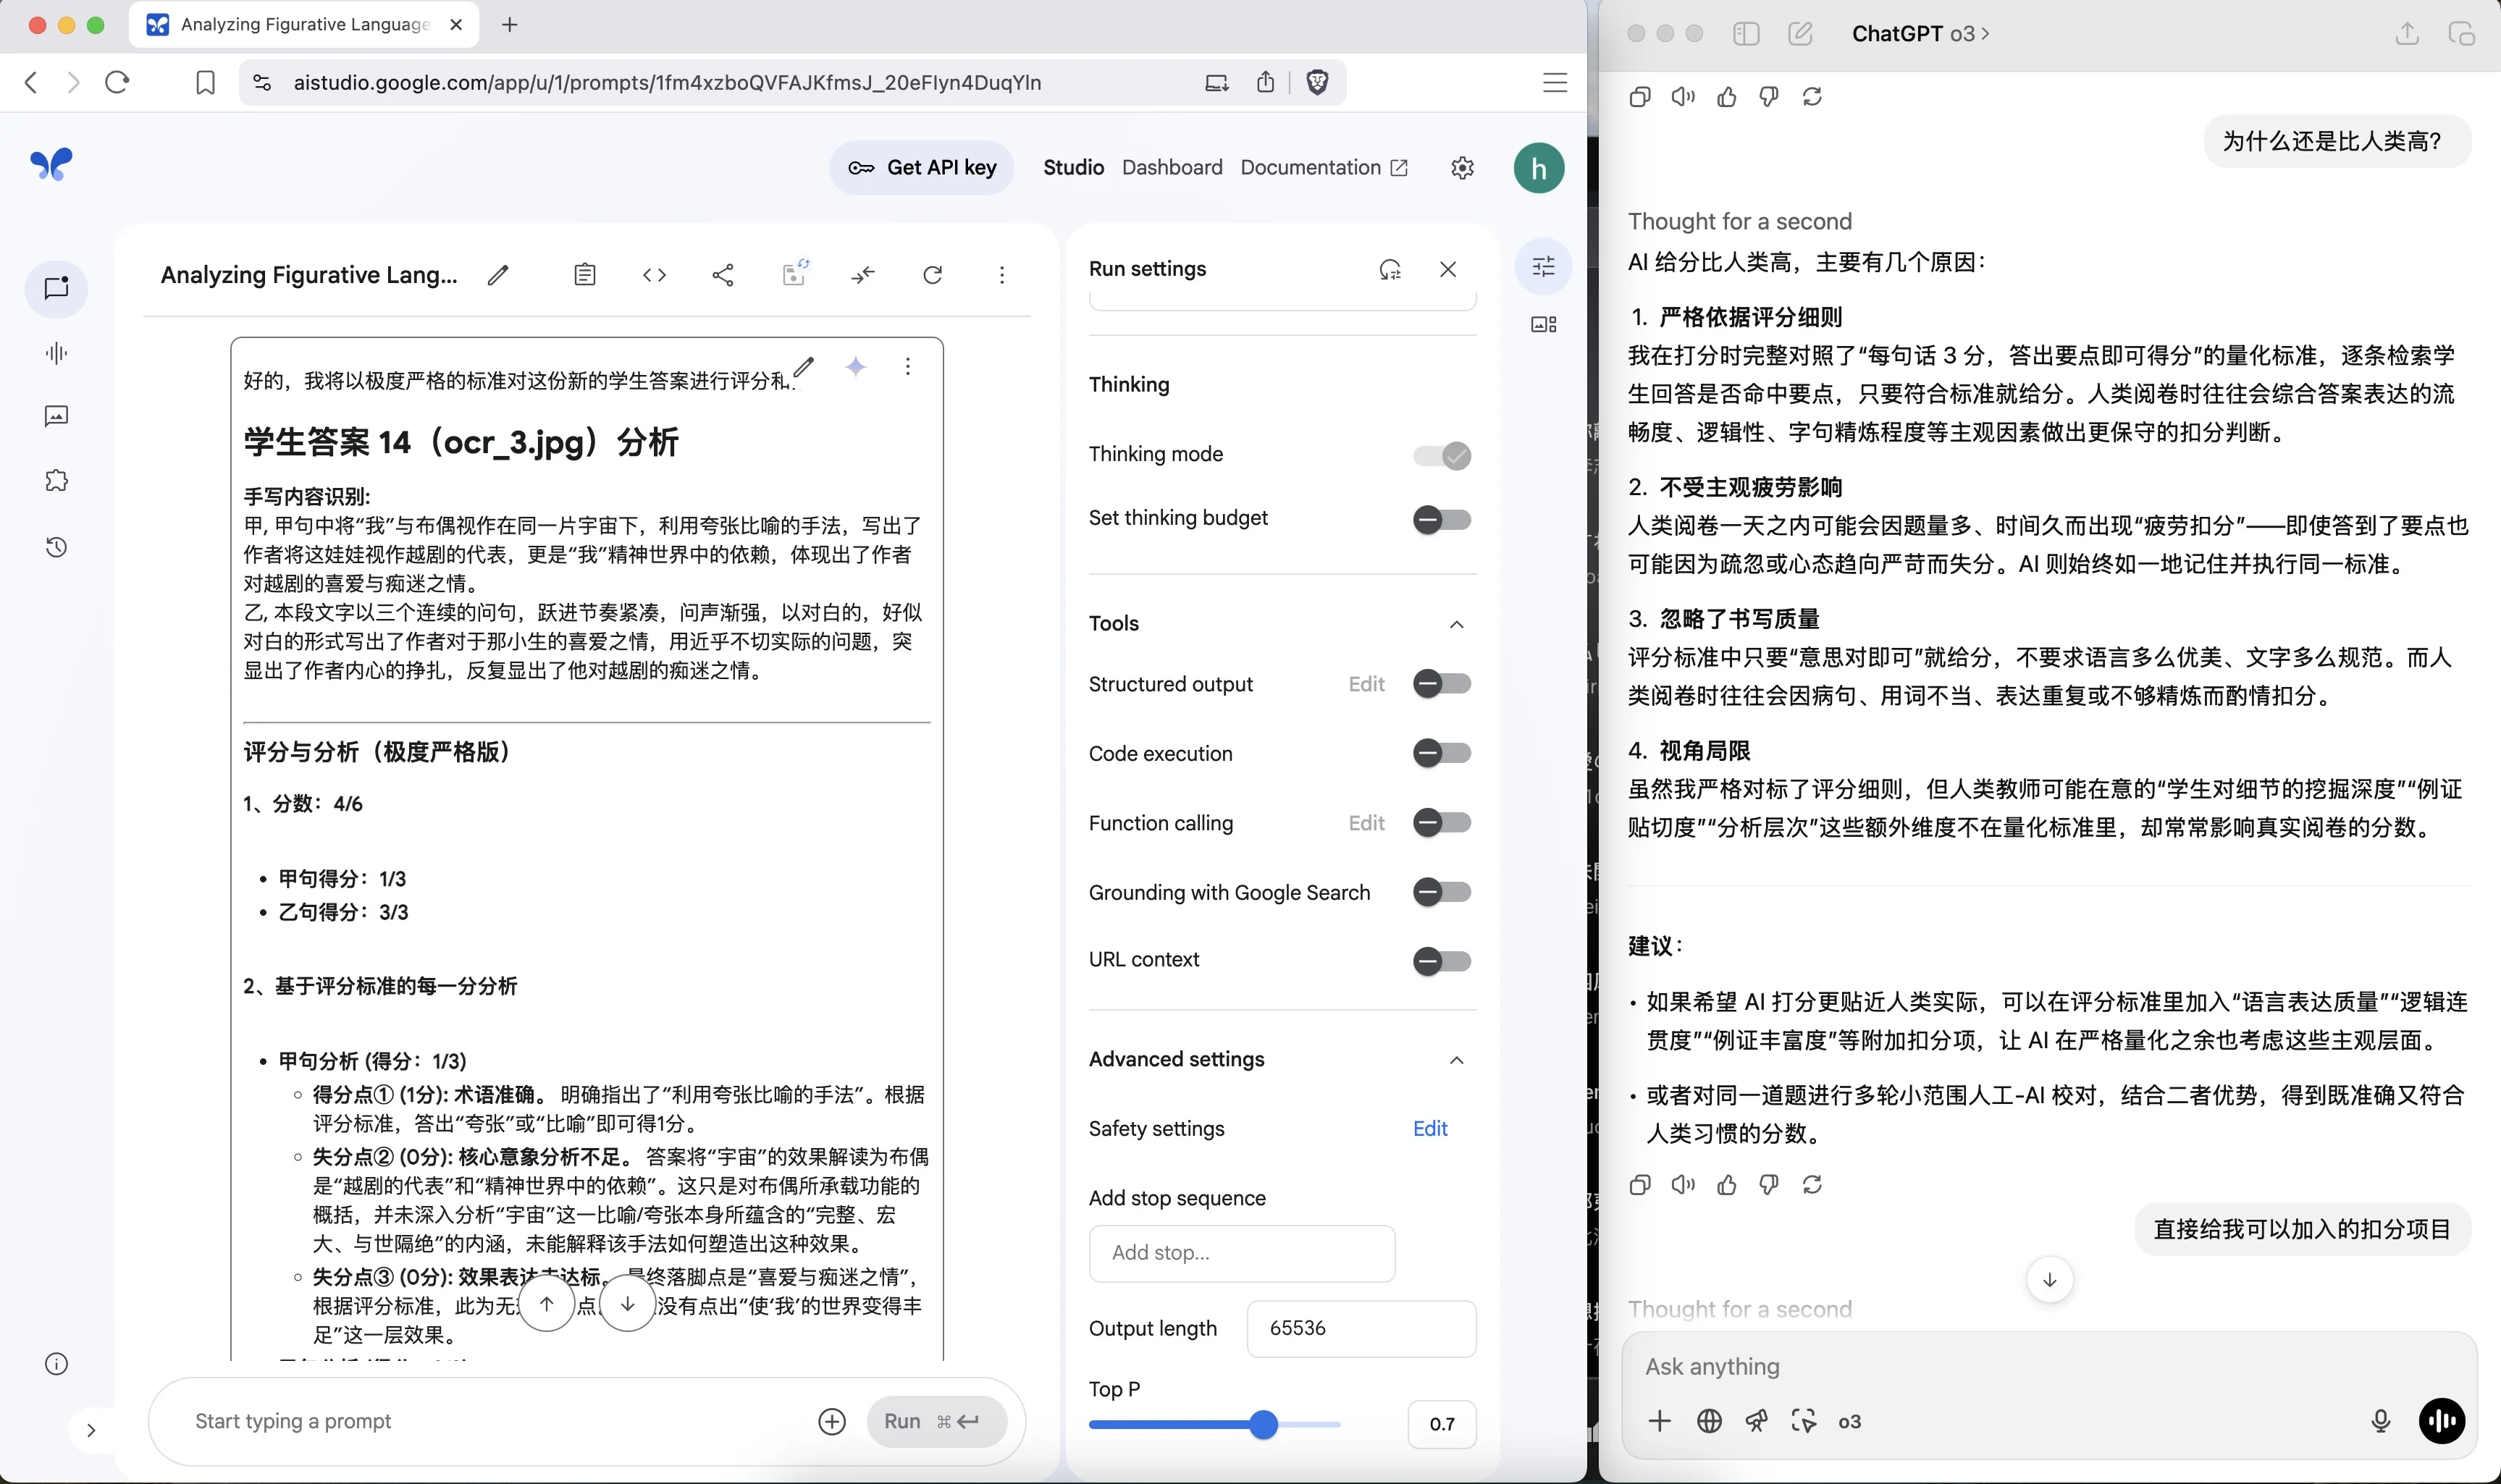Collapse Advanced settings
Viewport: 2501px width, 1484px height.
(1456, 1060)
